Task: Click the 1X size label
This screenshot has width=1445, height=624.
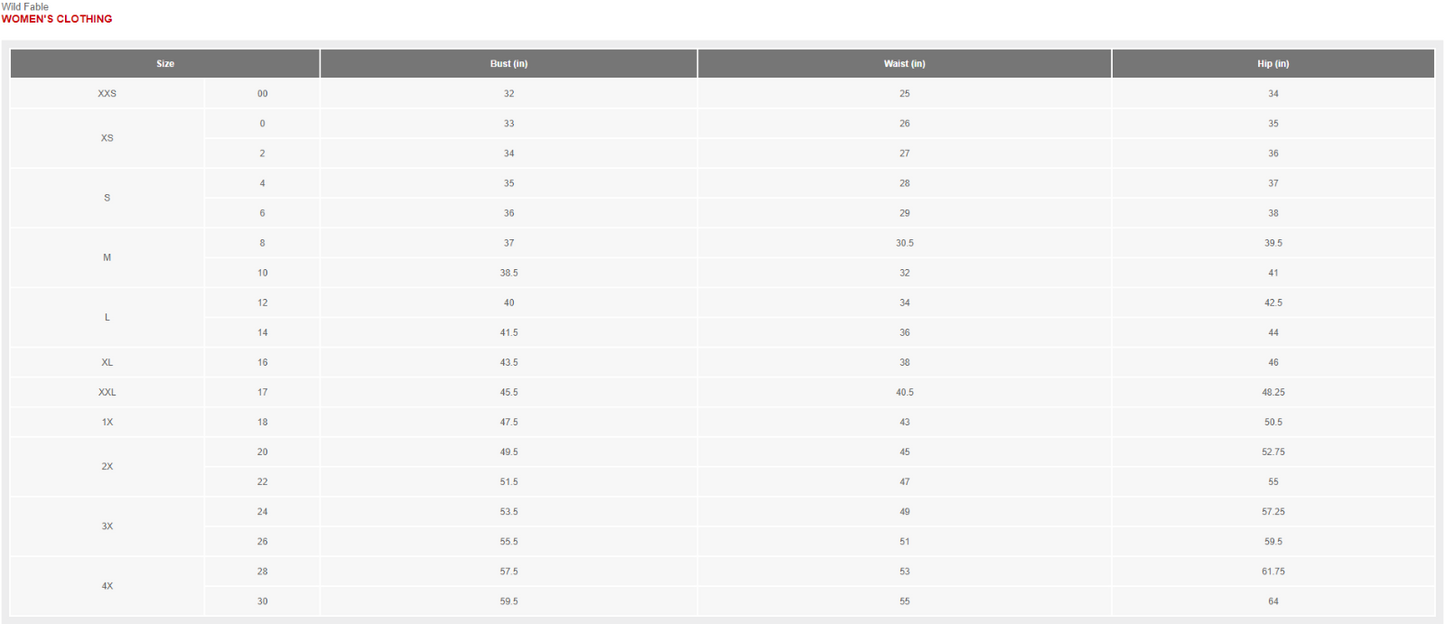Action: coord(107,422)
